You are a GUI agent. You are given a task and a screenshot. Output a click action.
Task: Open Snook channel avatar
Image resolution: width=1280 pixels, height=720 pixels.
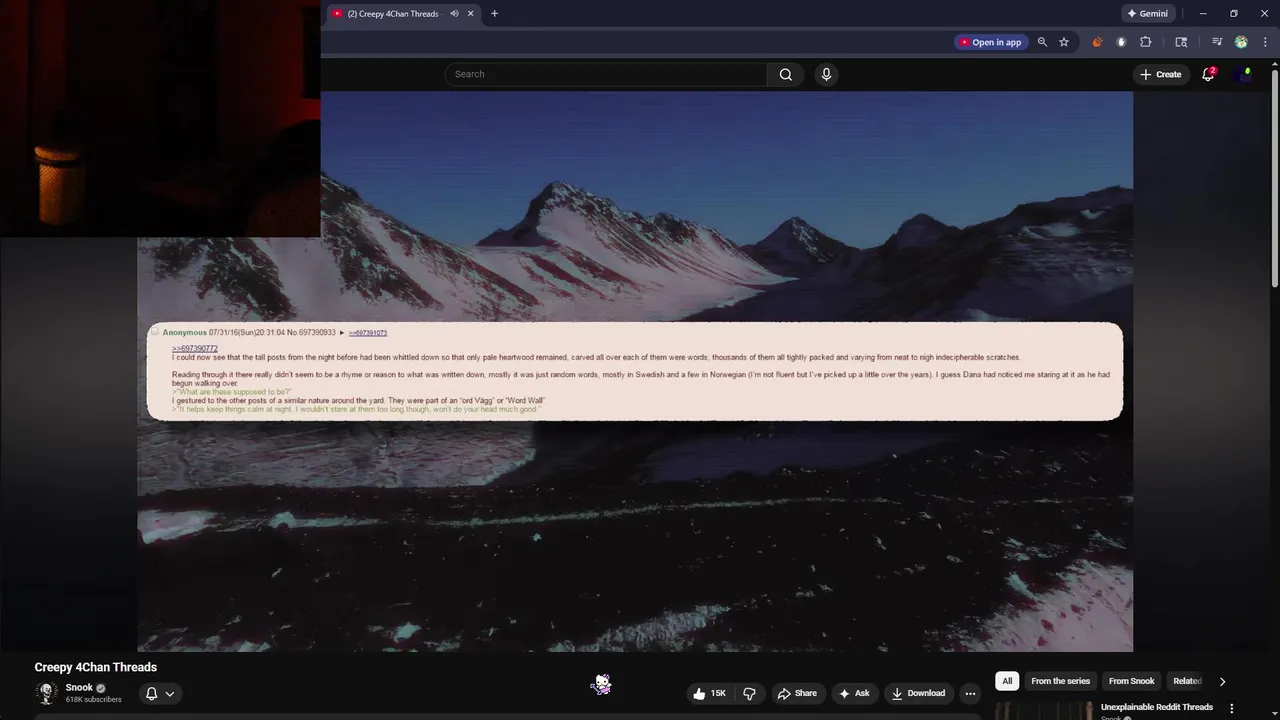click(x=46, y=693)
